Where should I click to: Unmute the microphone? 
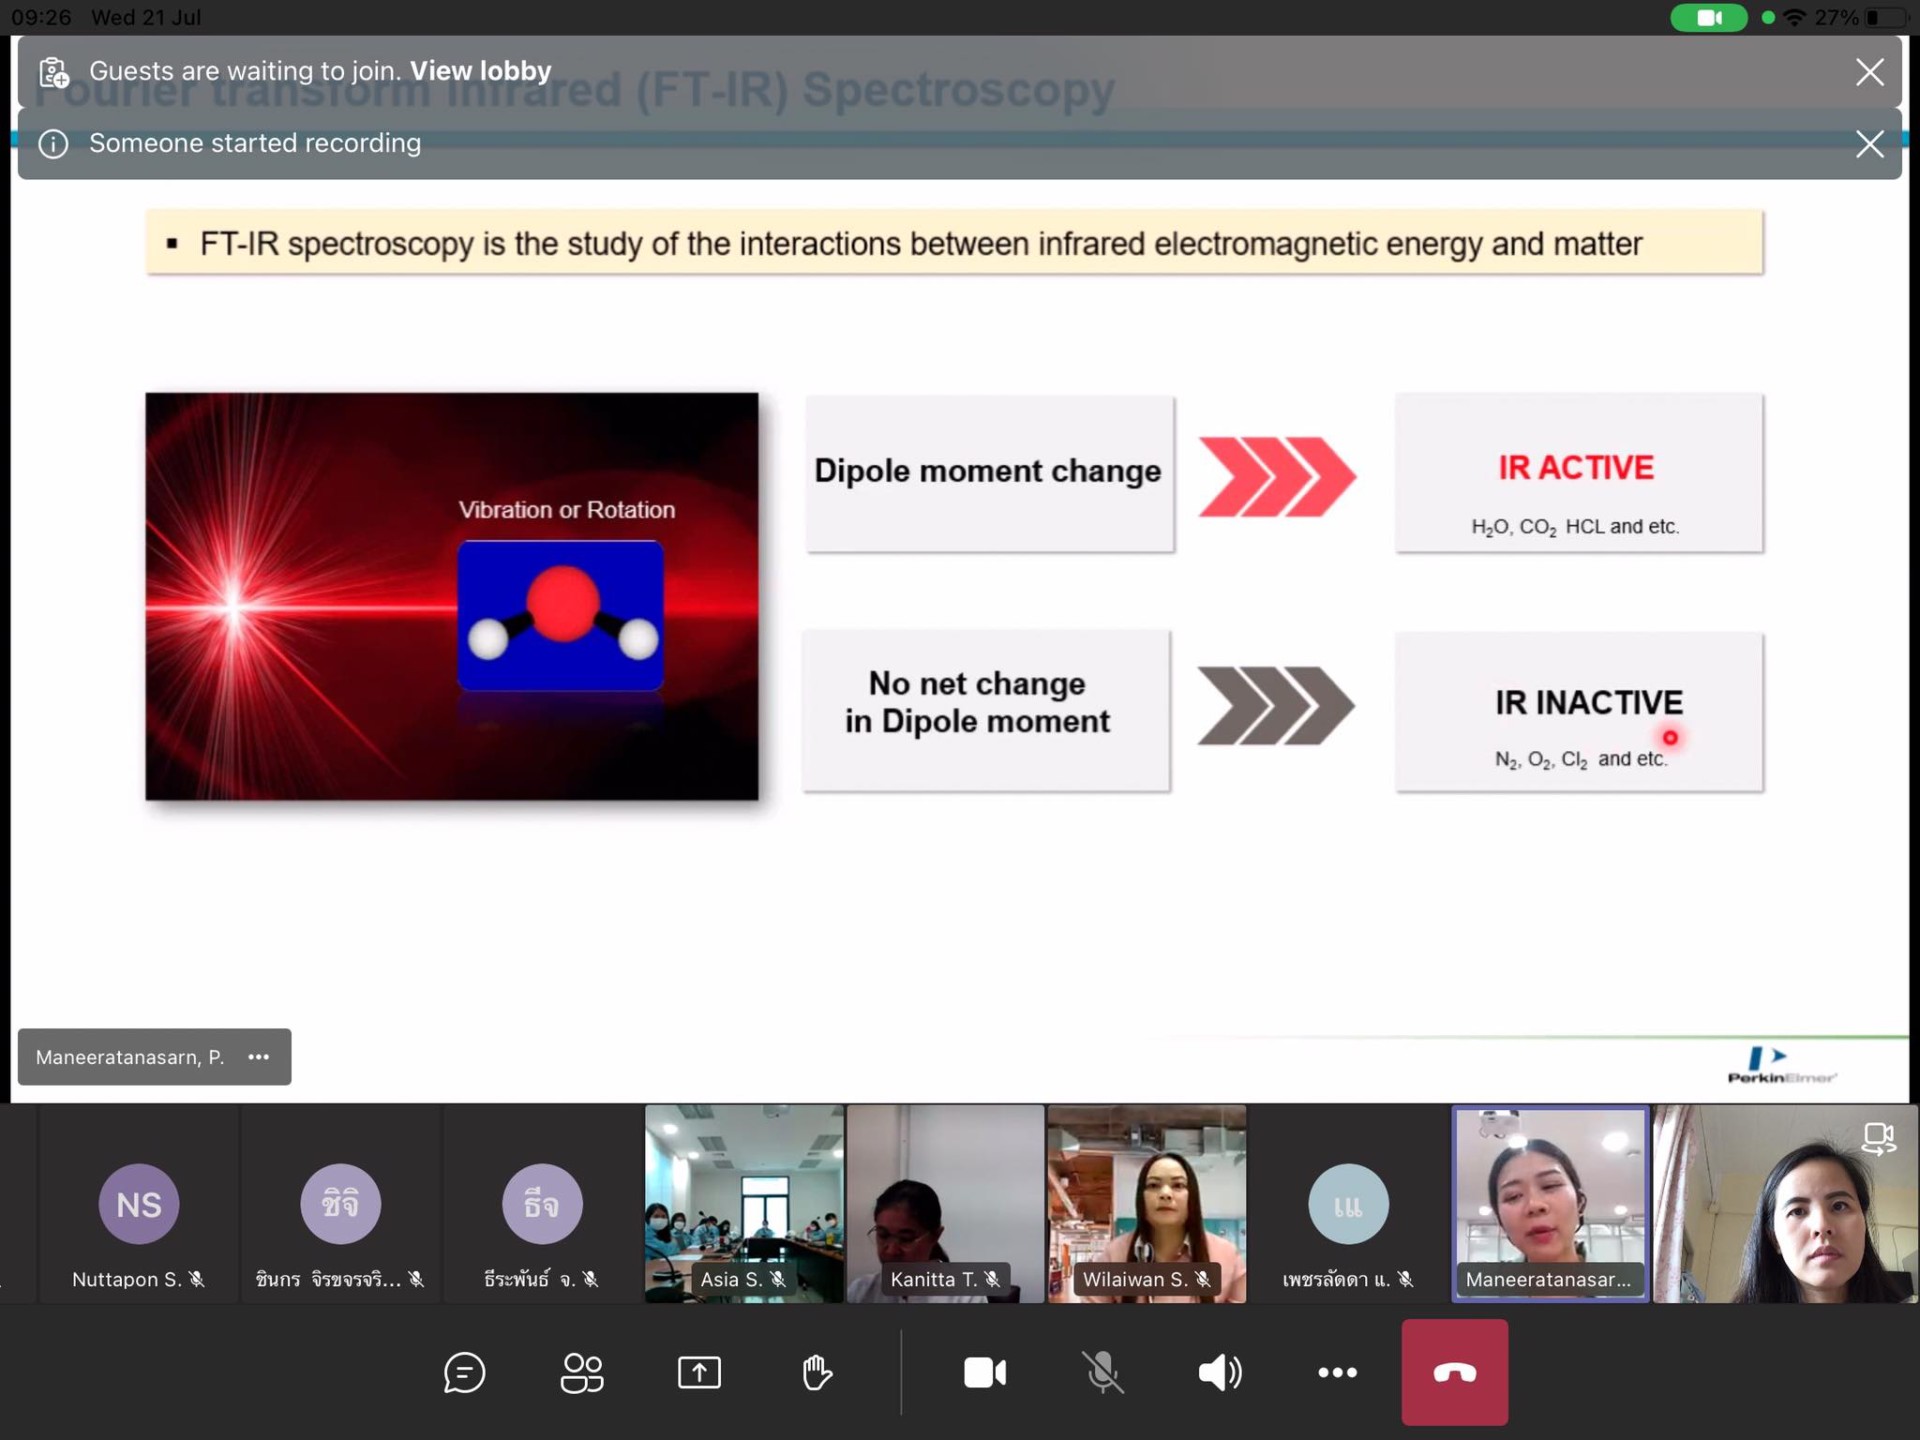tap(1103, 1372)
